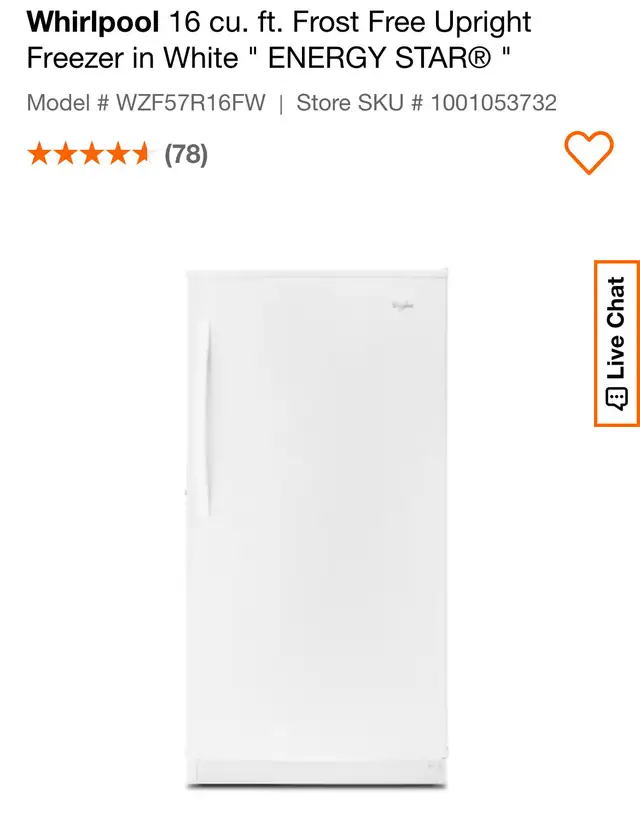This screenshot has width=640, height=814.
Task: Click the third orange rating star
Action: click(x=91, y=154)
